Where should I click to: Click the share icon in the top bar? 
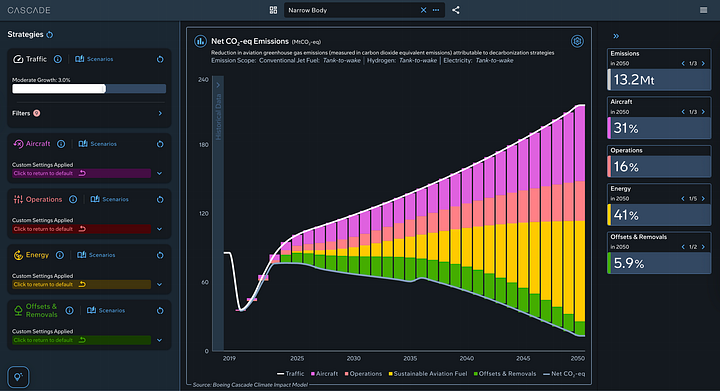coord(456,10)
